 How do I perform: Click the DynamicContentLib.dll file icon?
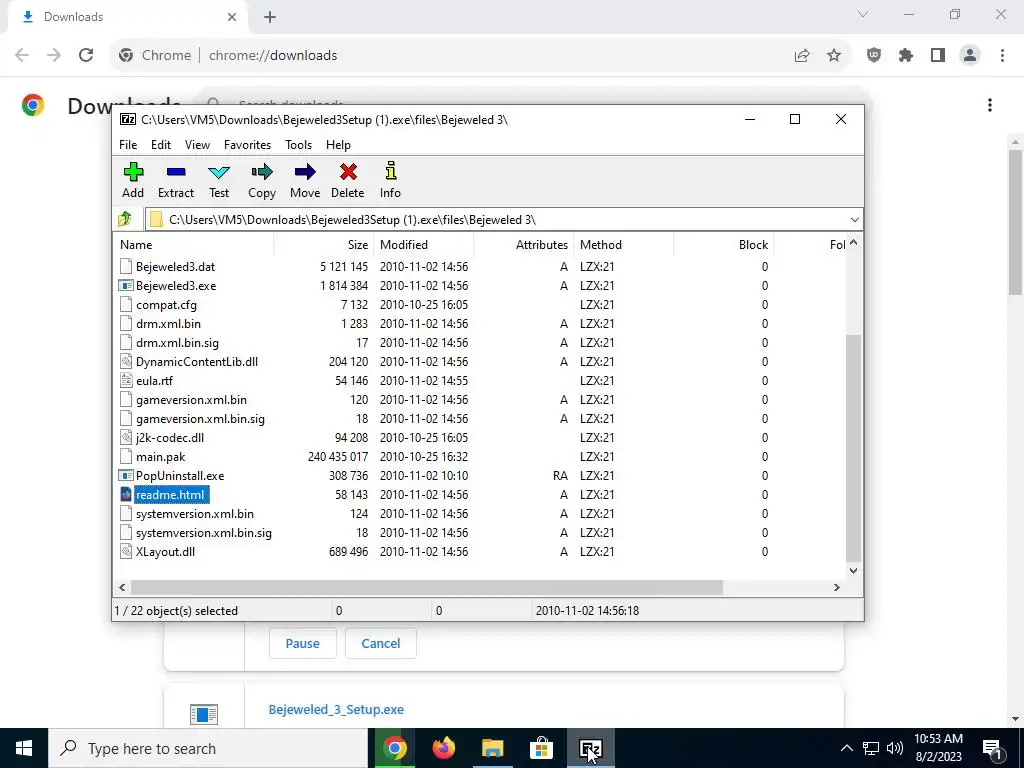[126, 362]
